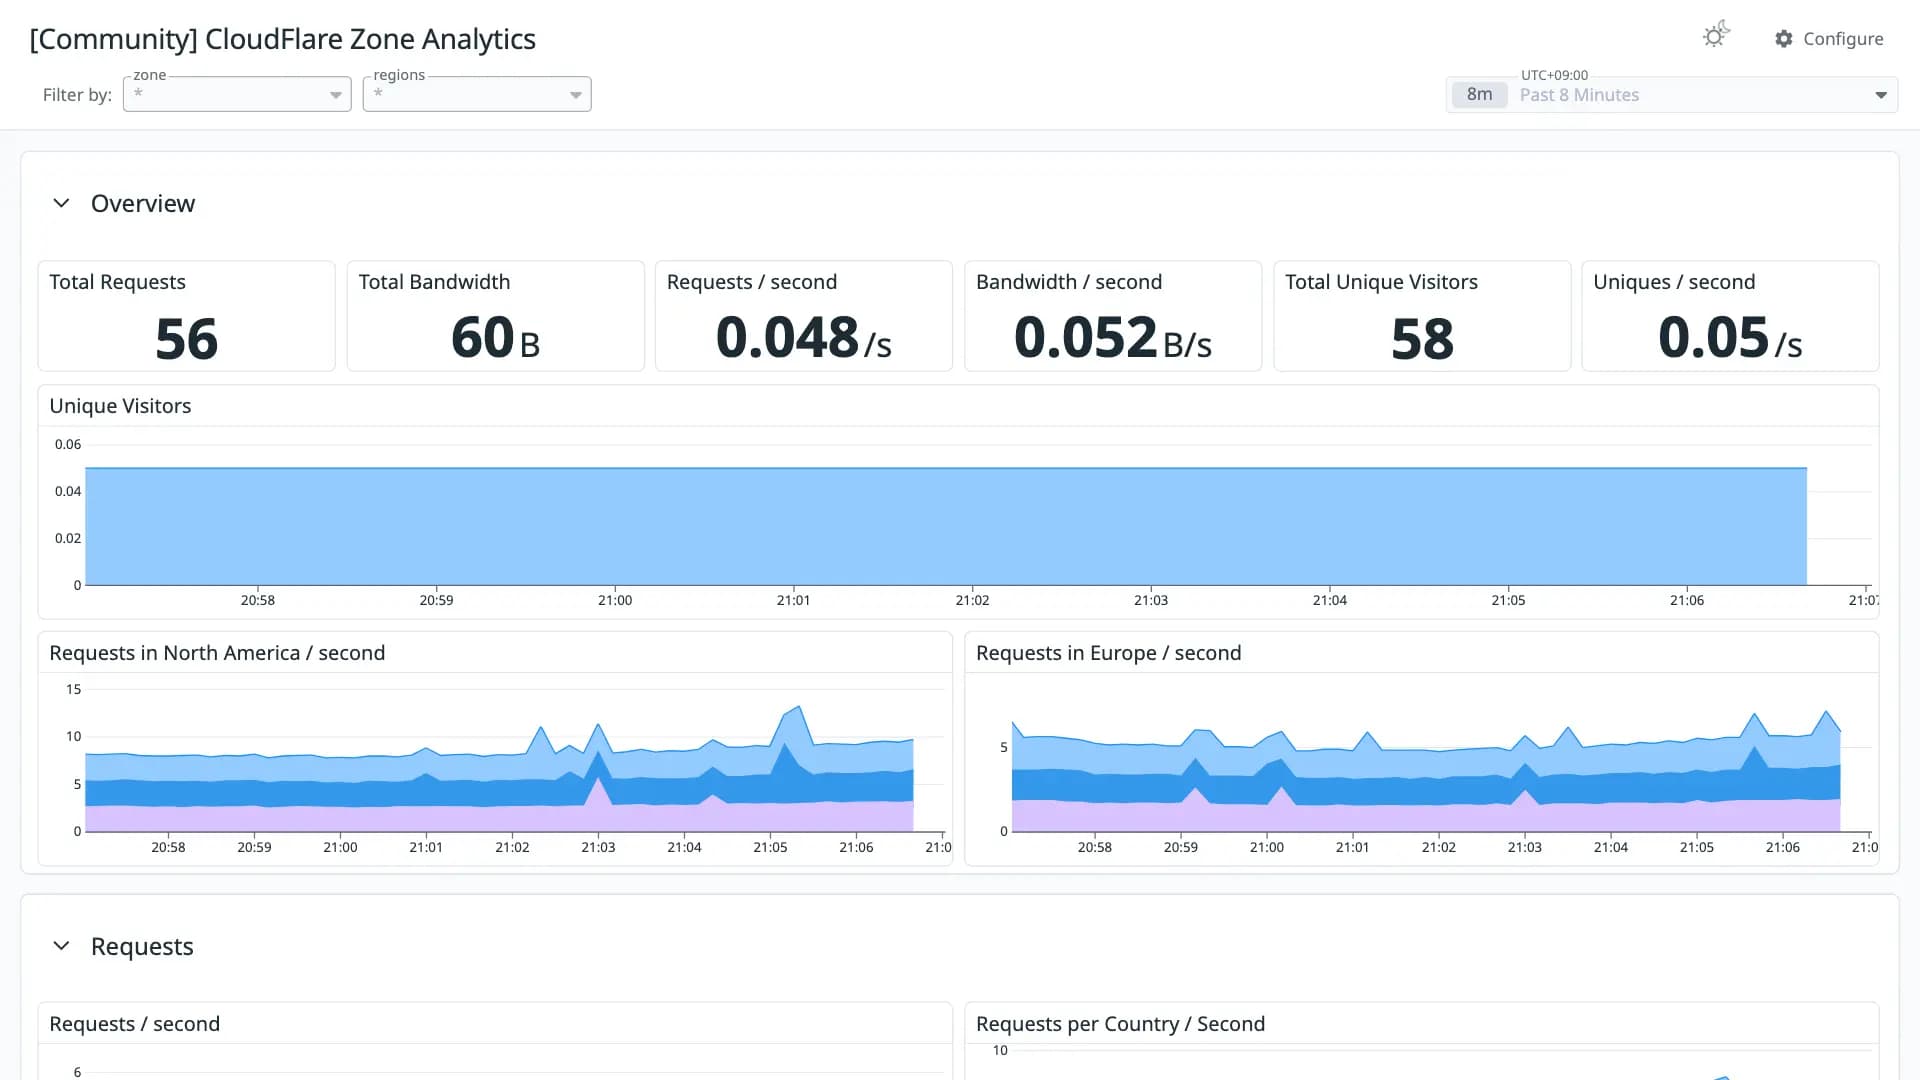
Task: Click the Configure gear icon
Action: 1783,39
